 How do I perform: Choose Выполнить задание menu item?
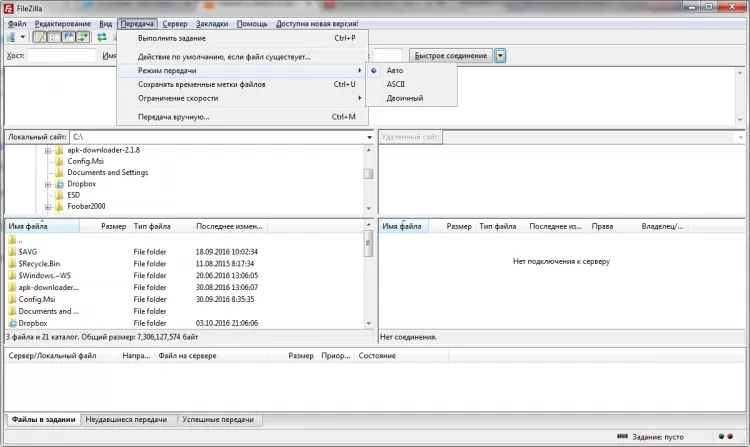pos(243,38)
